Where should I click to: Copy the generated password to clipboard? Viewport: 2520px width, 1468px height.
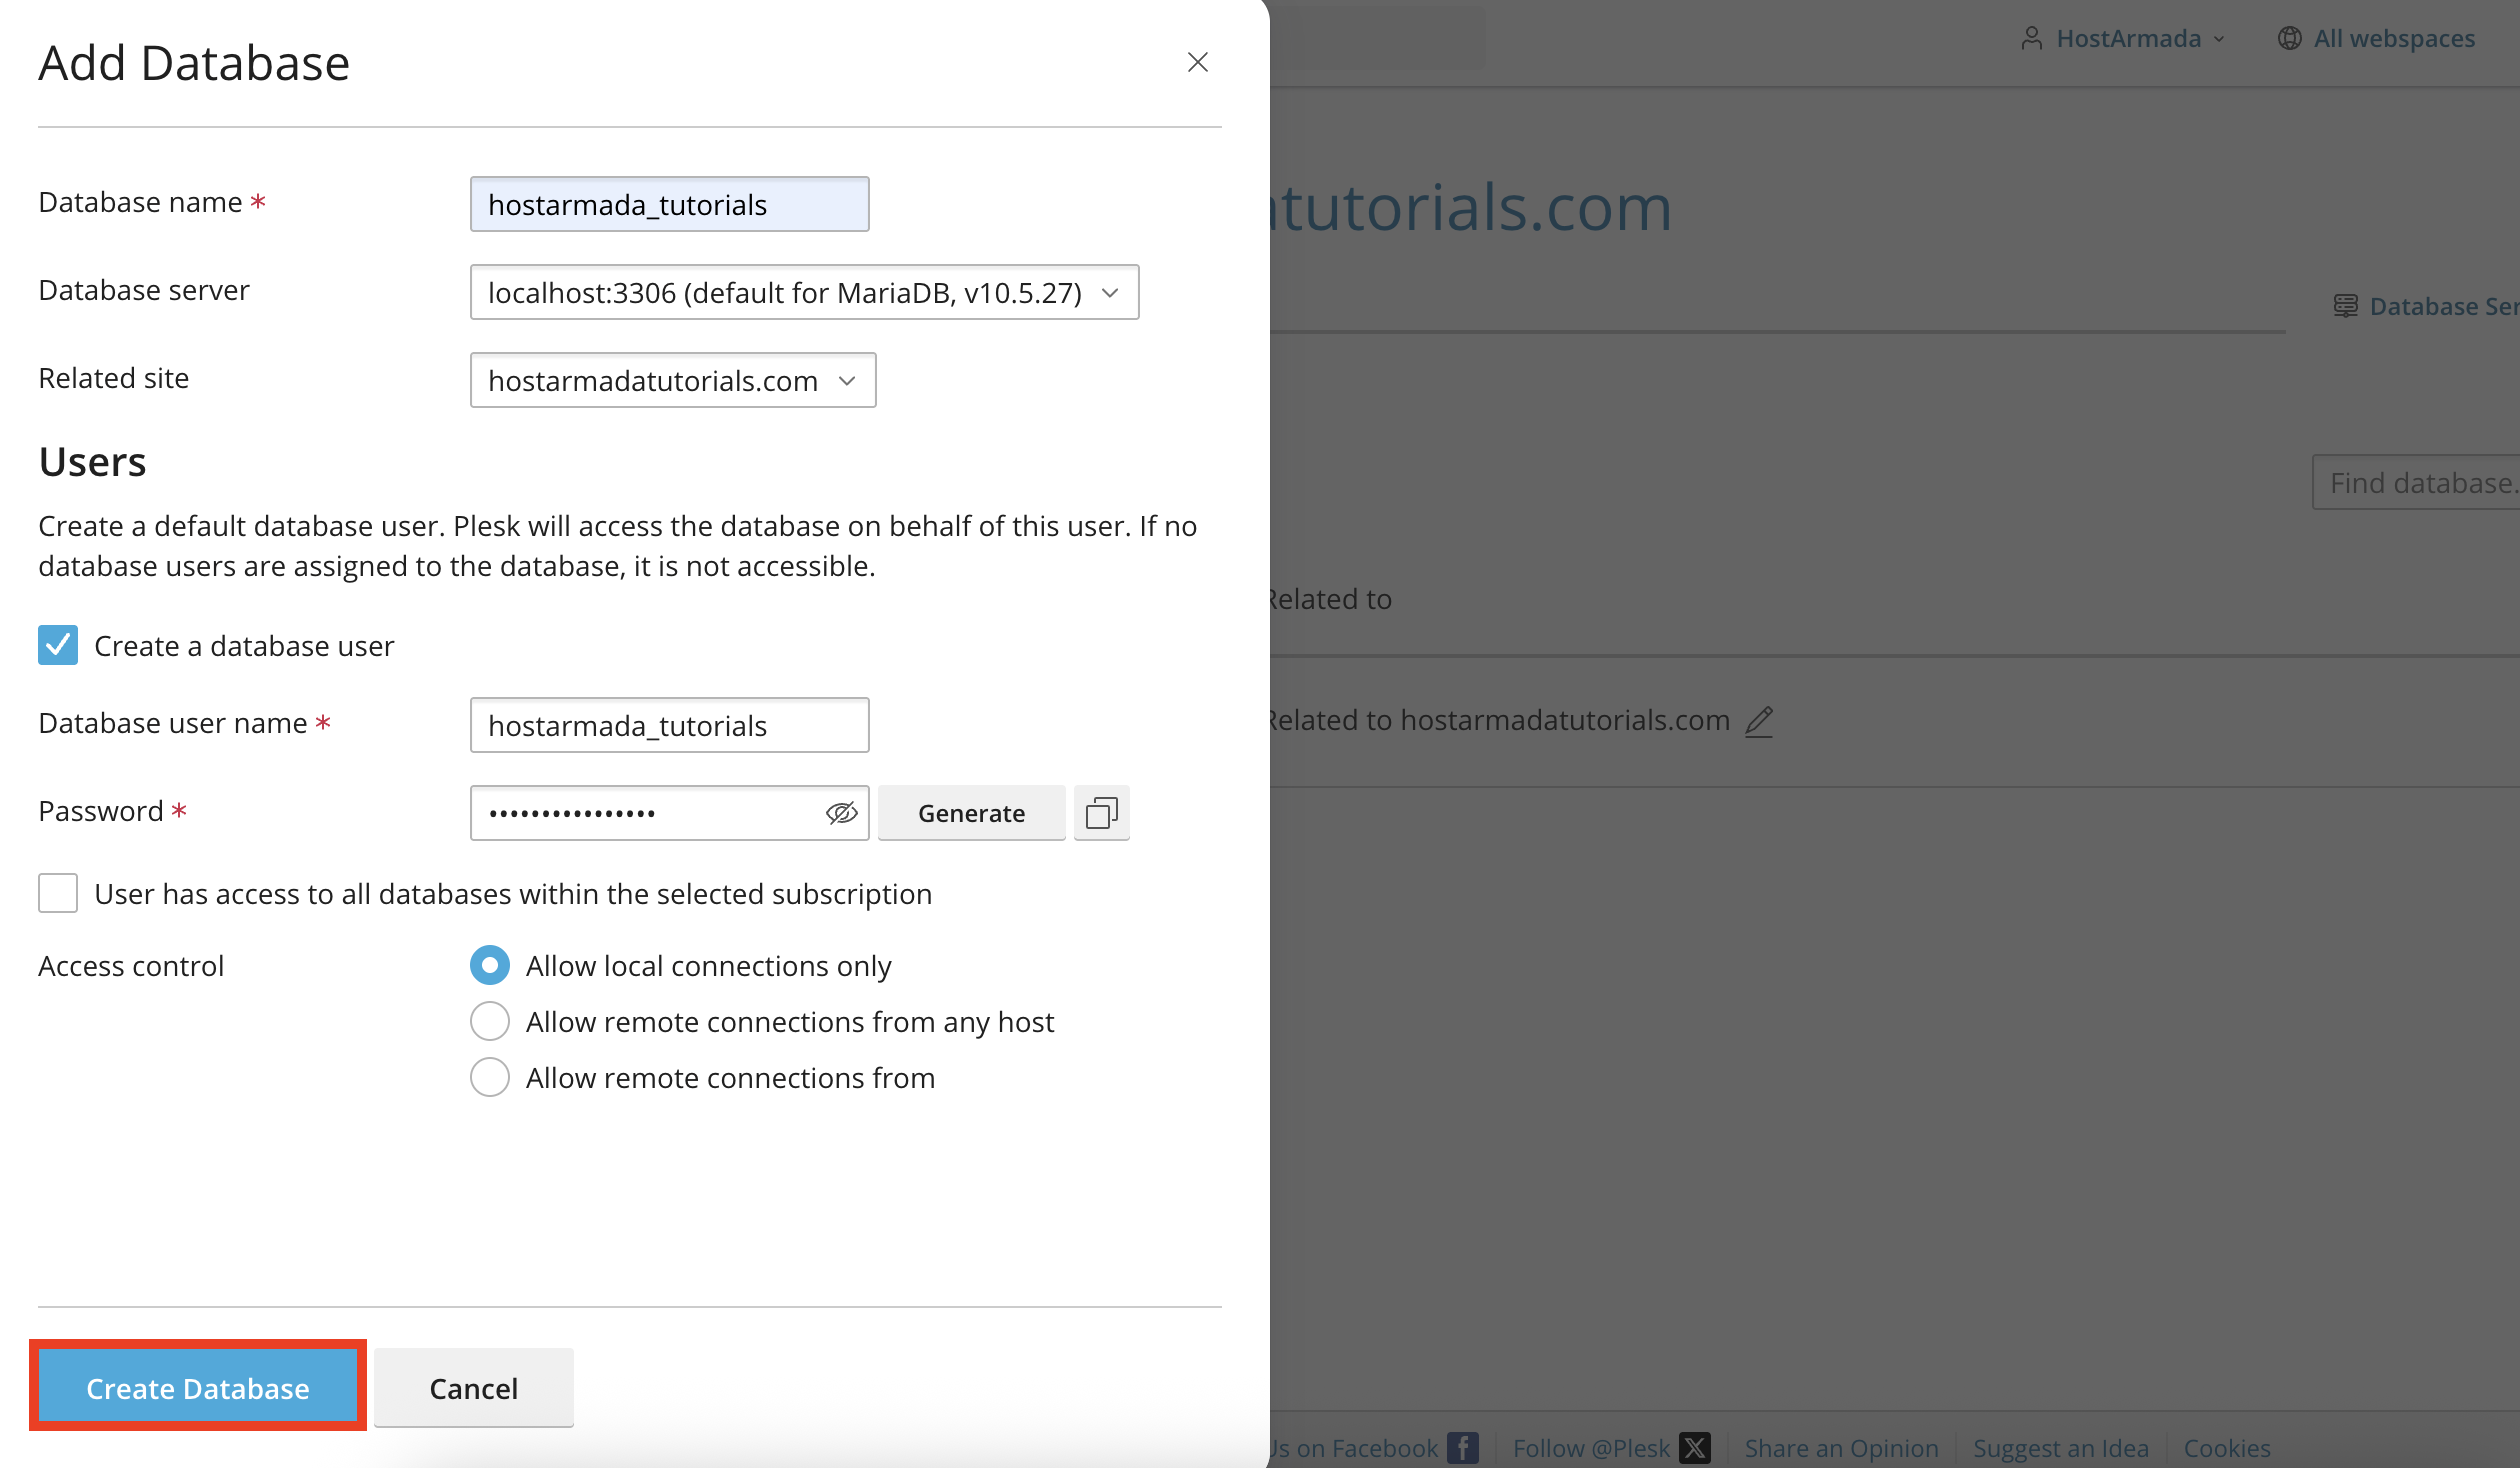point(1101,812)
